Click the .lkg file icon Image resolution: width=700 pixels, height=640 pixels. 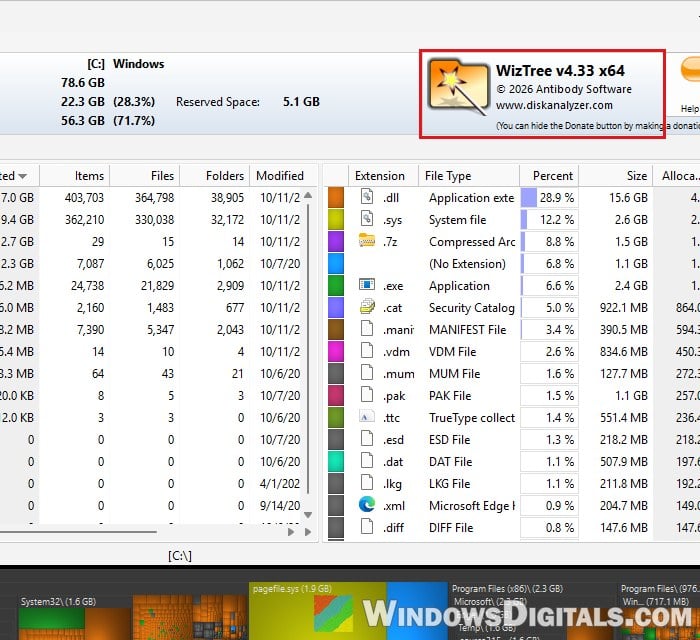367,482
